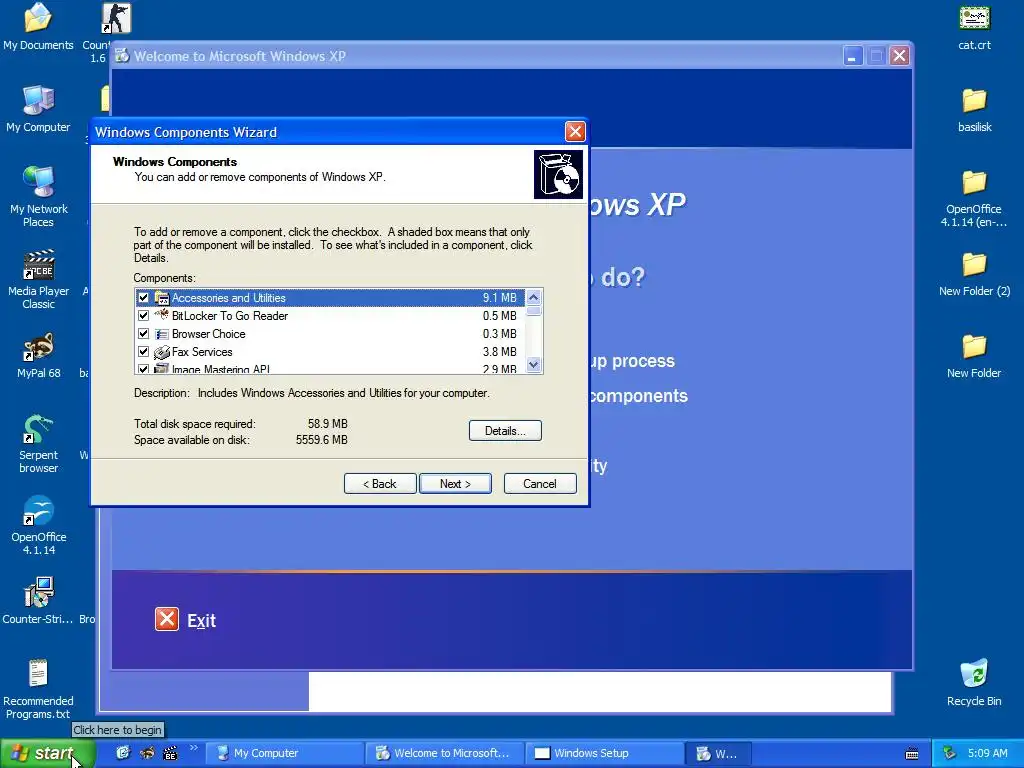Click the Internet Explorer quick launch icon
The width and height of the screenshot is (1024, 768).
(x=123, y=753)
